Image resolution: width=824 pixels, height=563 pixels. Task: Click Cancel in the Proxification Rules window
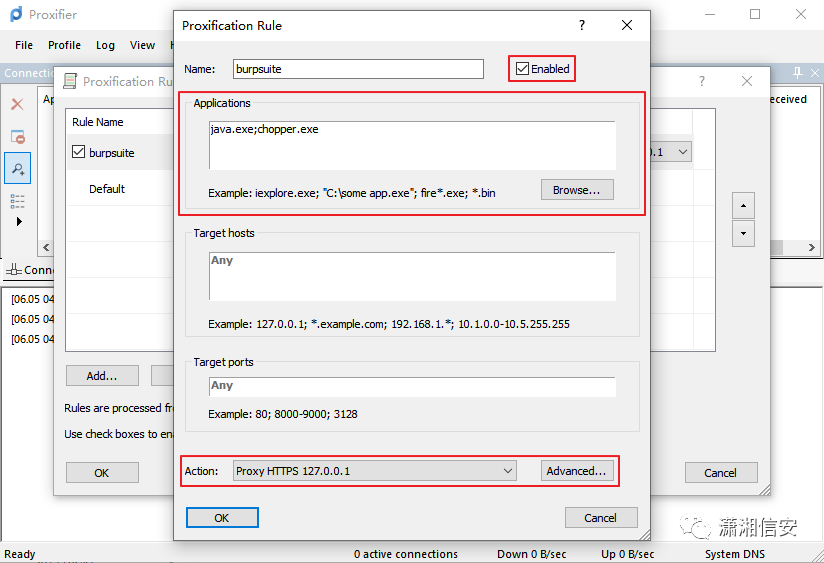pyautogui.click(x=720, y=473)
